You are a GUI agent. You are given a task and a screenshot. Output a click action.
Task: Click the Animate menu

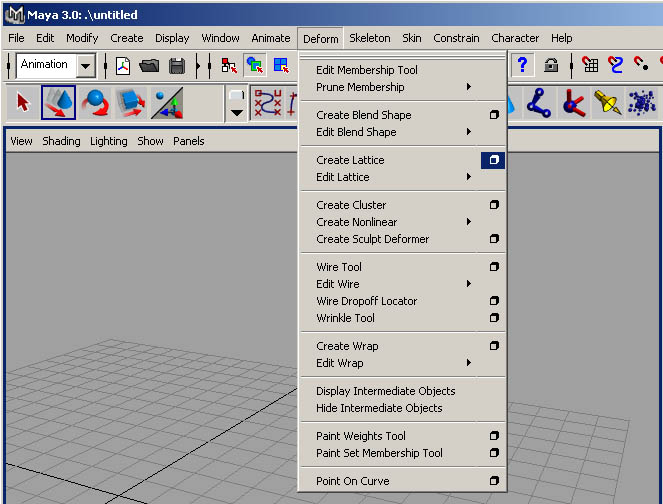click(x=271, y=38)
